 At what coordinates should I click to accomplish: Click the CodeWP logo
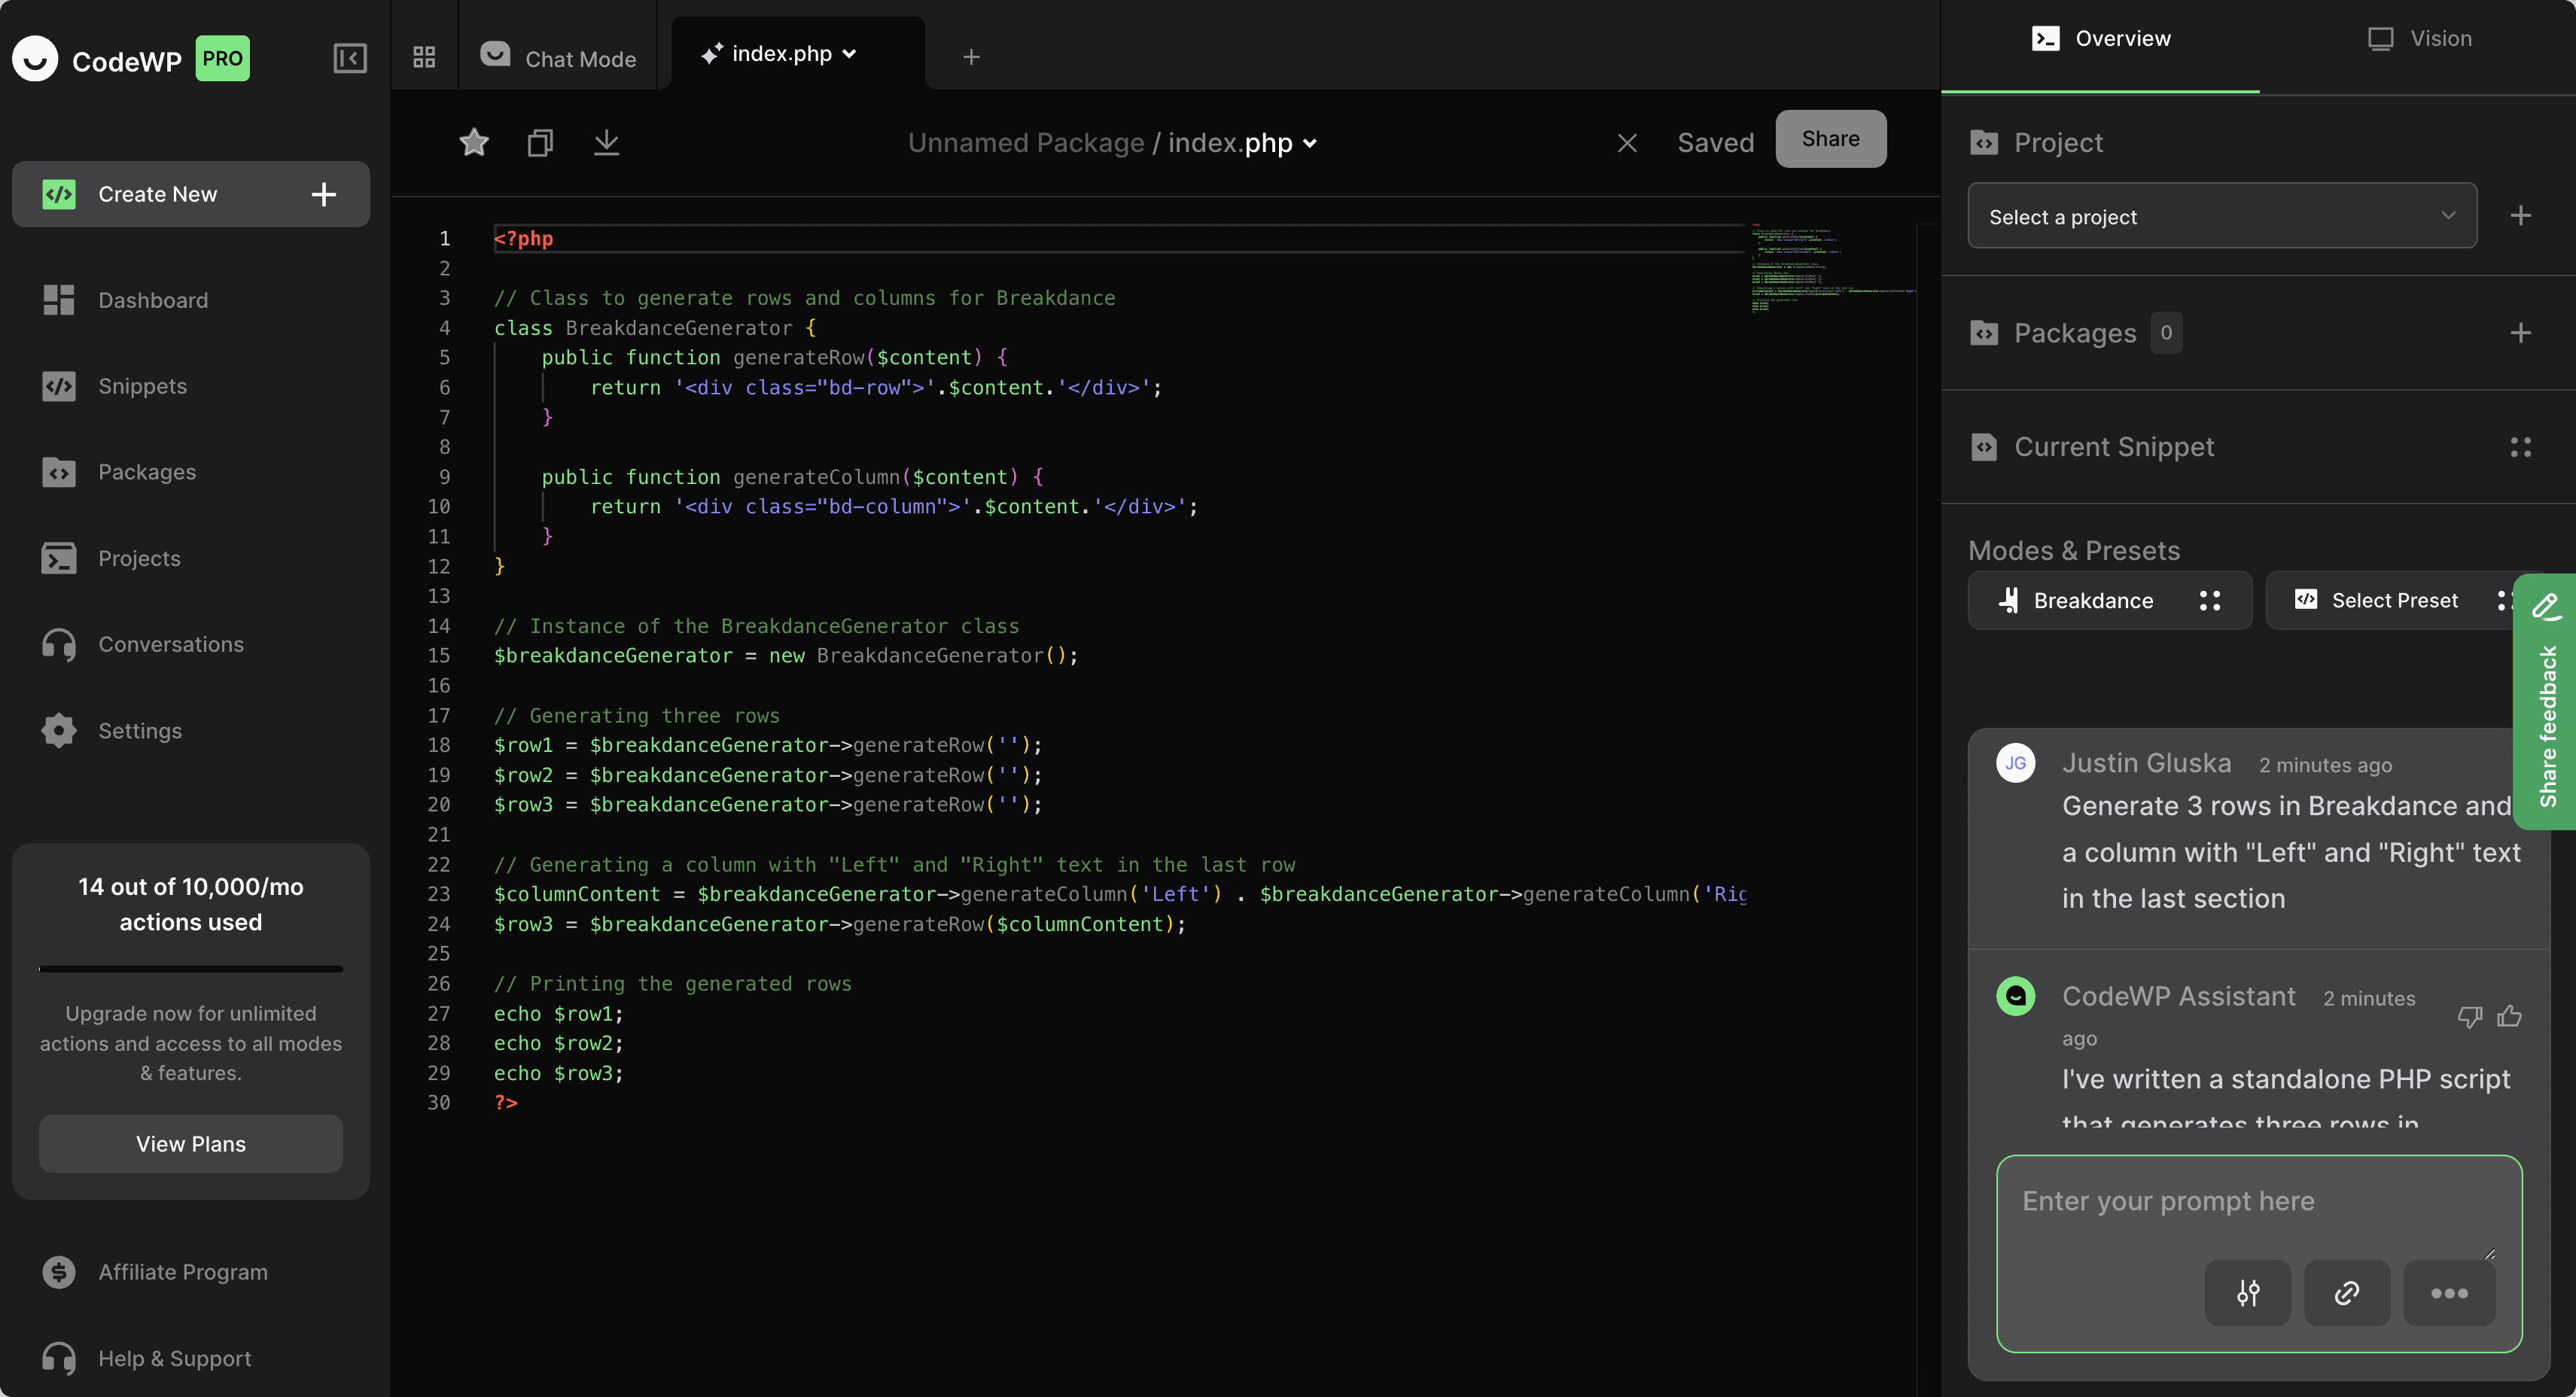[x=36, y=59]
